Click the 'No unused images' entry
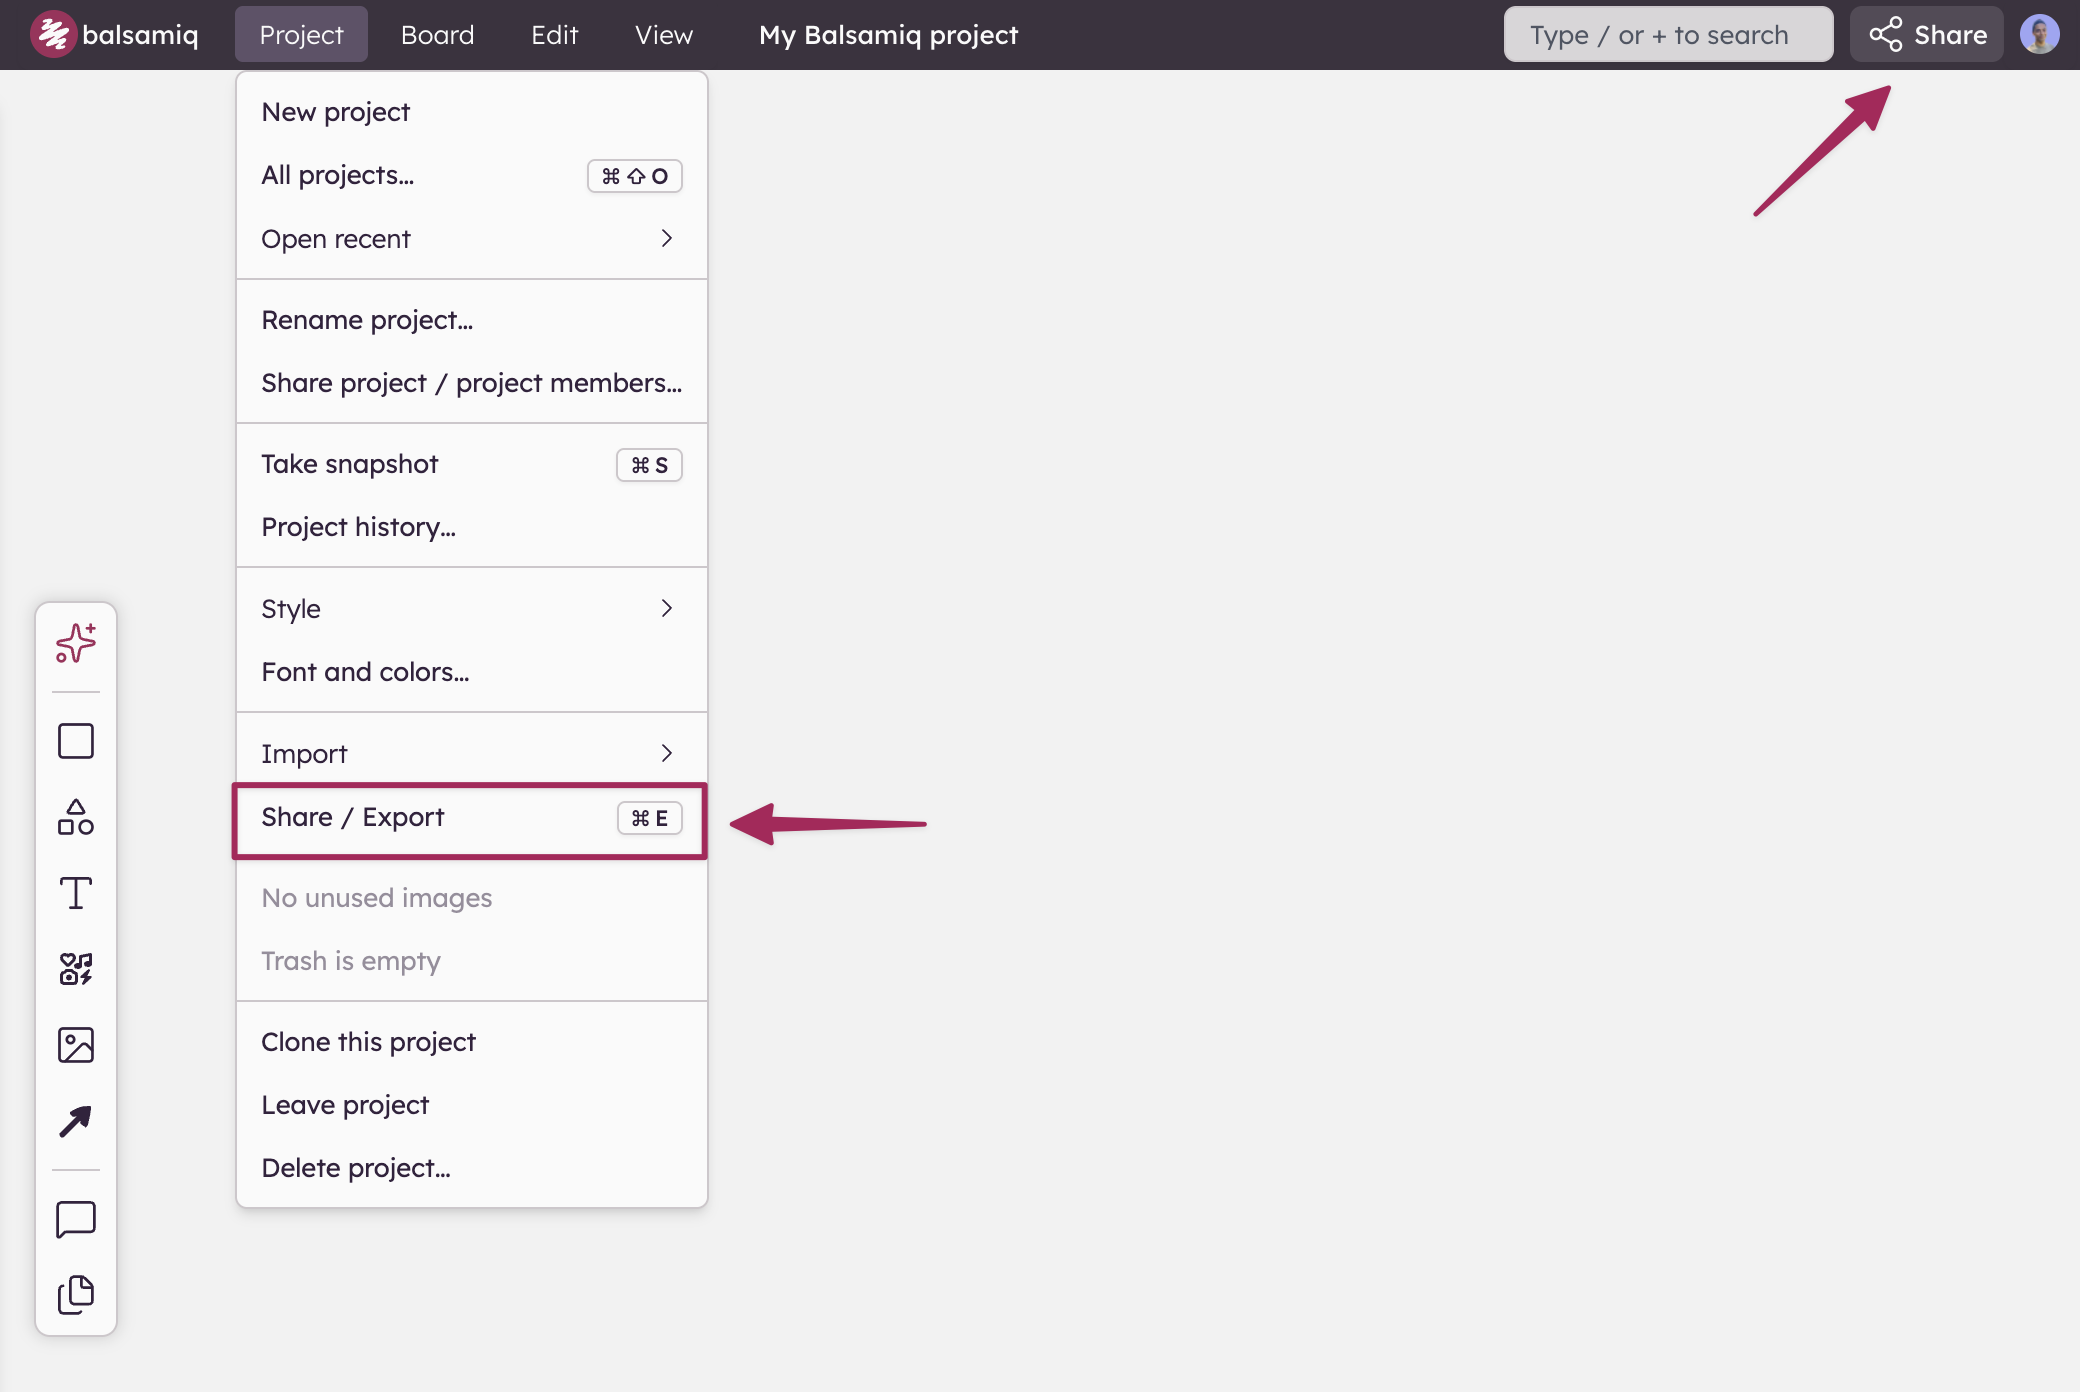Image resolution: width=2080 pixels, height=1392 pixels. click(x=472, y=898)
